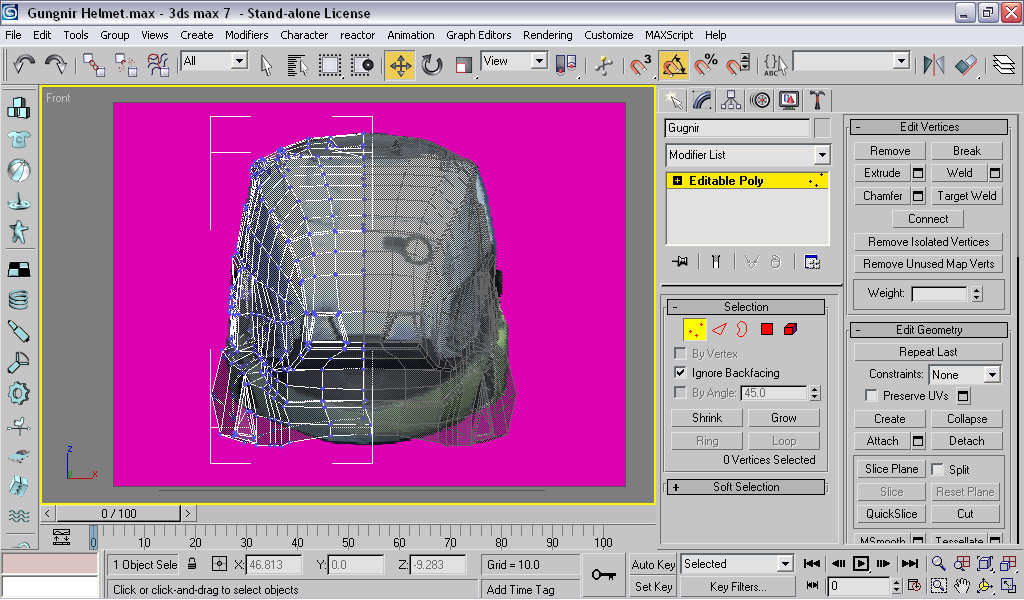Enable the By Vertex checkbox
The image size is (1024, 600).
tap(681, 354)
